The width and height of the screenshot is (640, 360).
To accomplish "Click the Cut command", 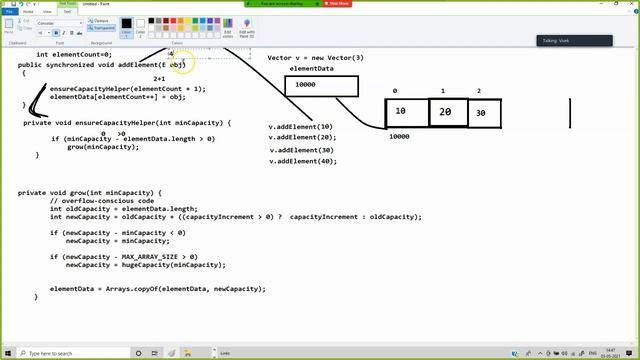I will coord(24,20).
